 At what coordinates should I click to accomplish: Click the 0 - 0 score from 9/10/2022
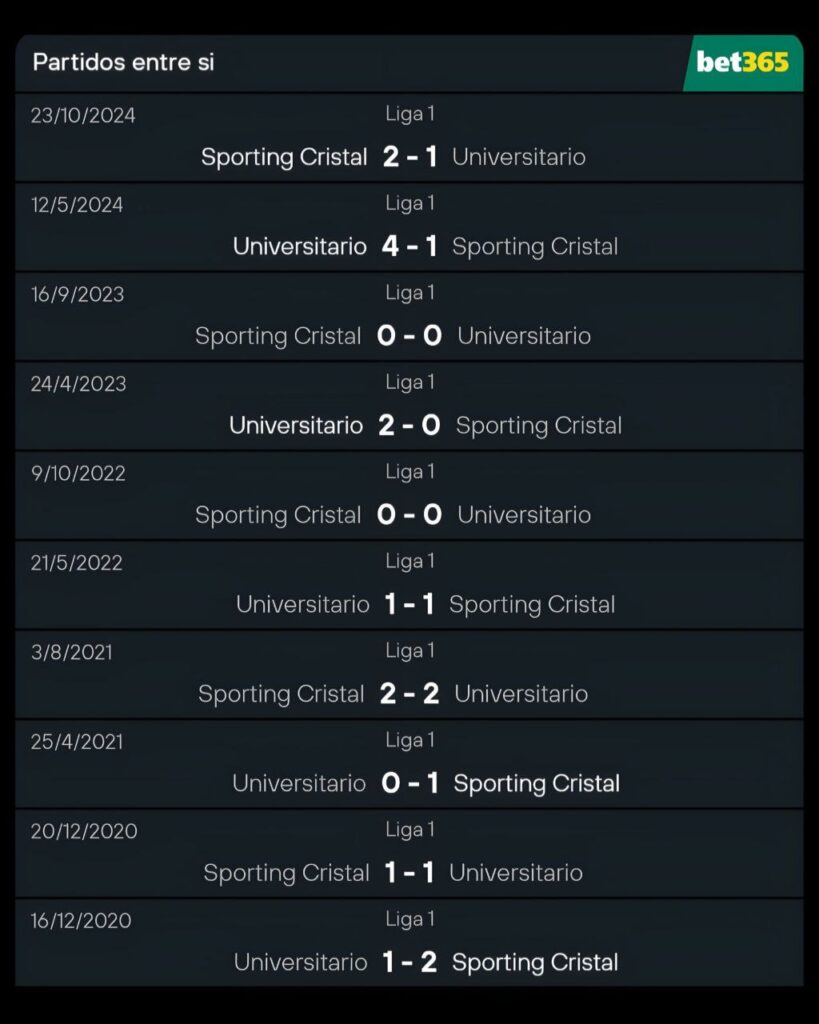(x=409, y=515)
